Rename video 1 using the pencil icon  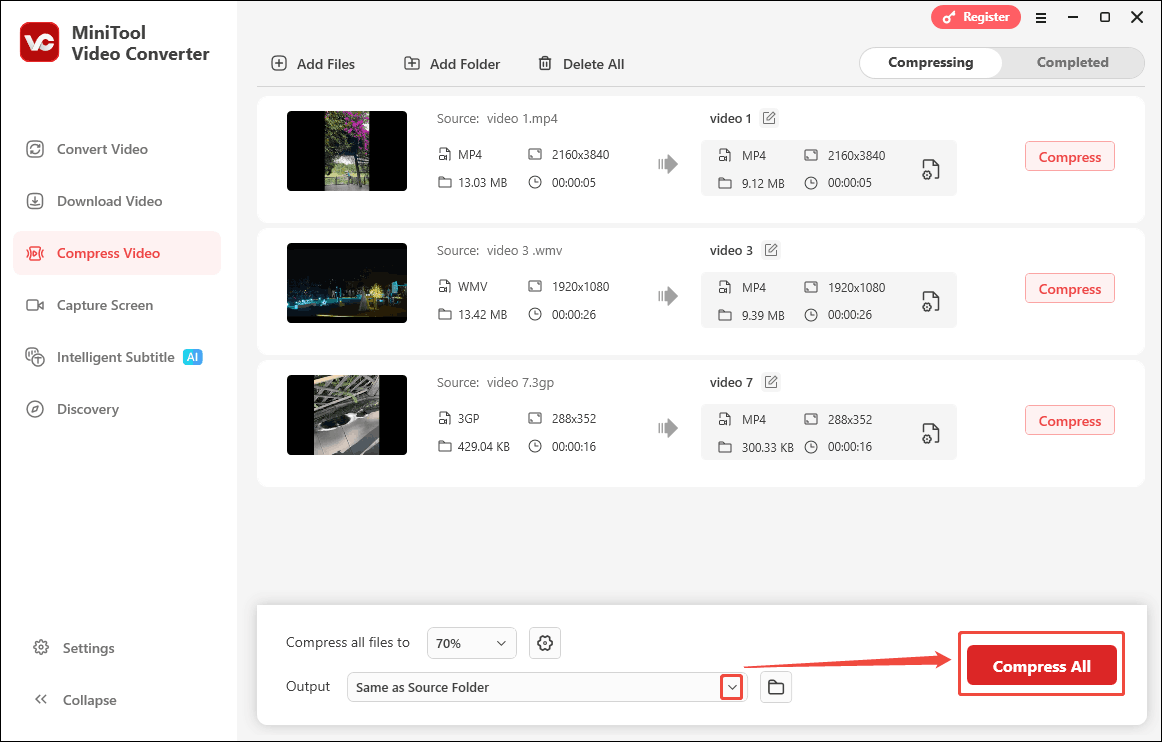pyautogui.click(x=769, y=117)
